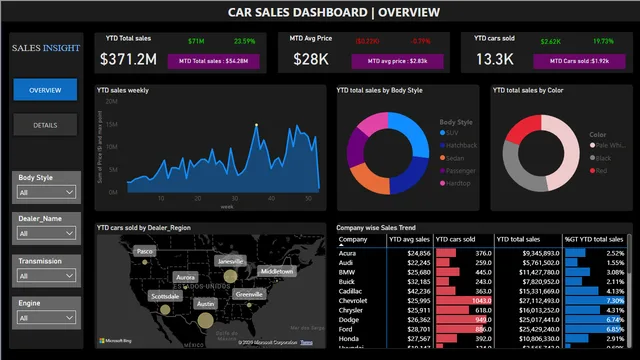This screenshot has height=360, width=640.
Task: Select Red in Color legend
Action: 598,171
